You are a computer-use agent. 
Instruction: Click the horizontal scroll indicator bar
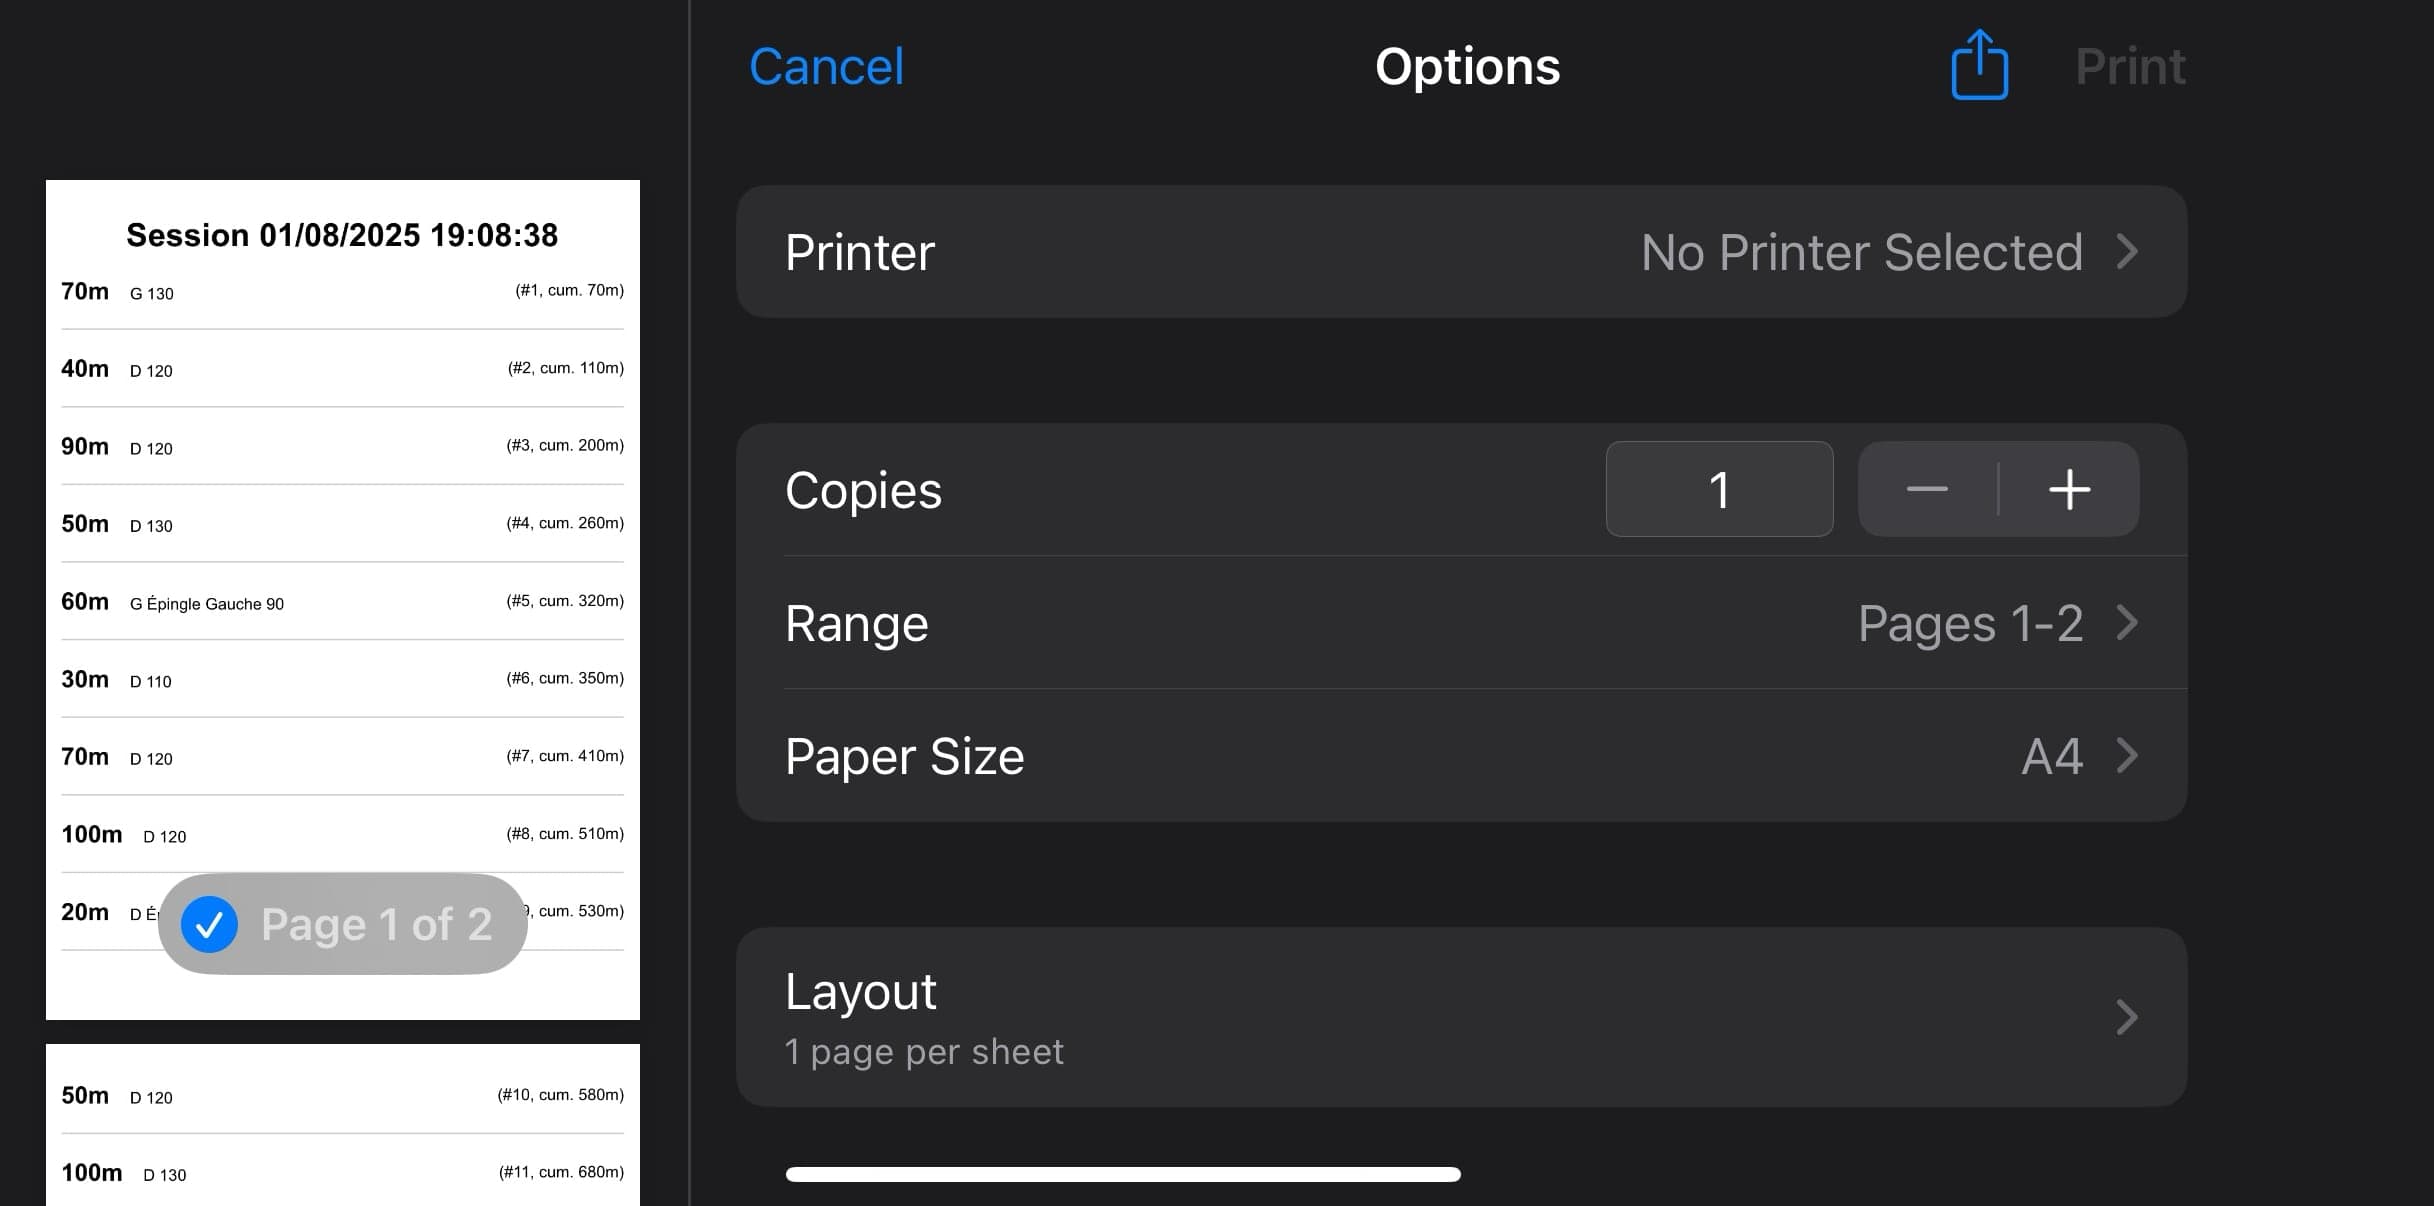click(1122, 1174)
